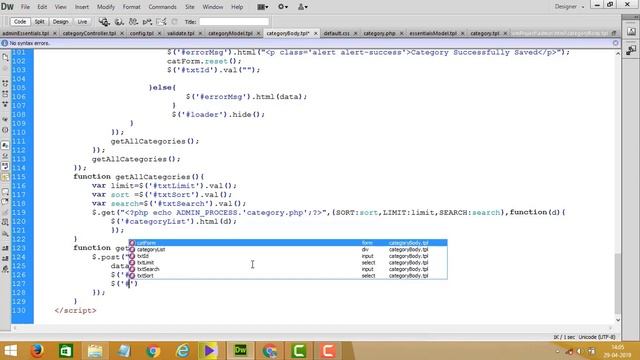Dismiss the No syntax errors info bar

616,43
